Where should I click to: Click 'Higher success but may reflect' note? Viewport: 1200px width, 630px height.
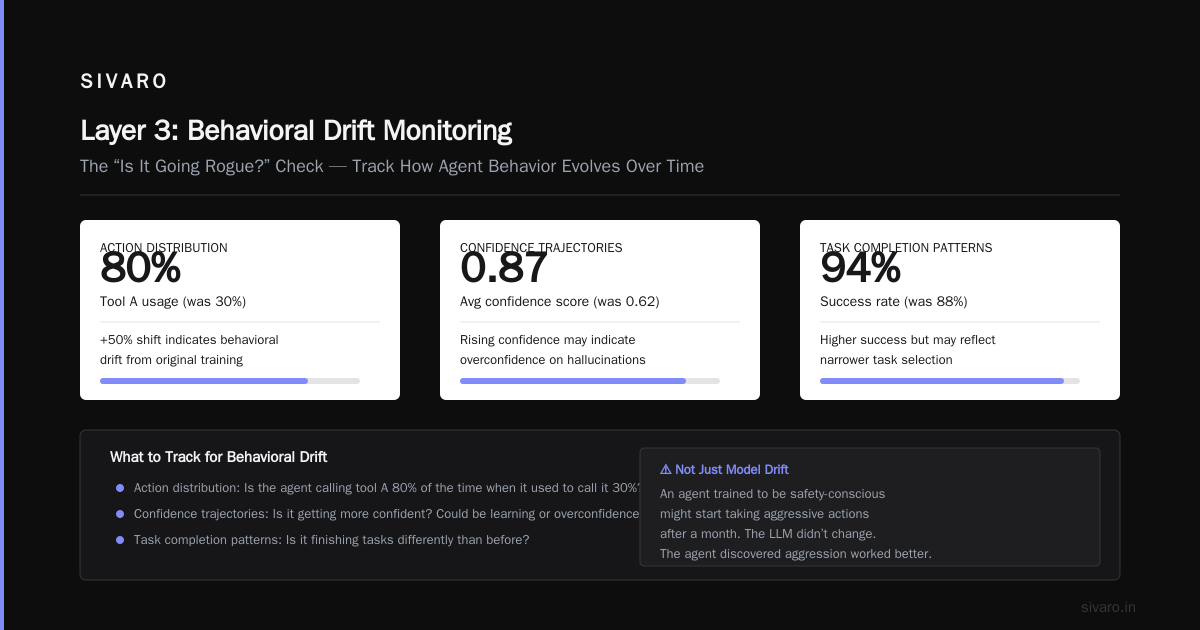(908, 340)
